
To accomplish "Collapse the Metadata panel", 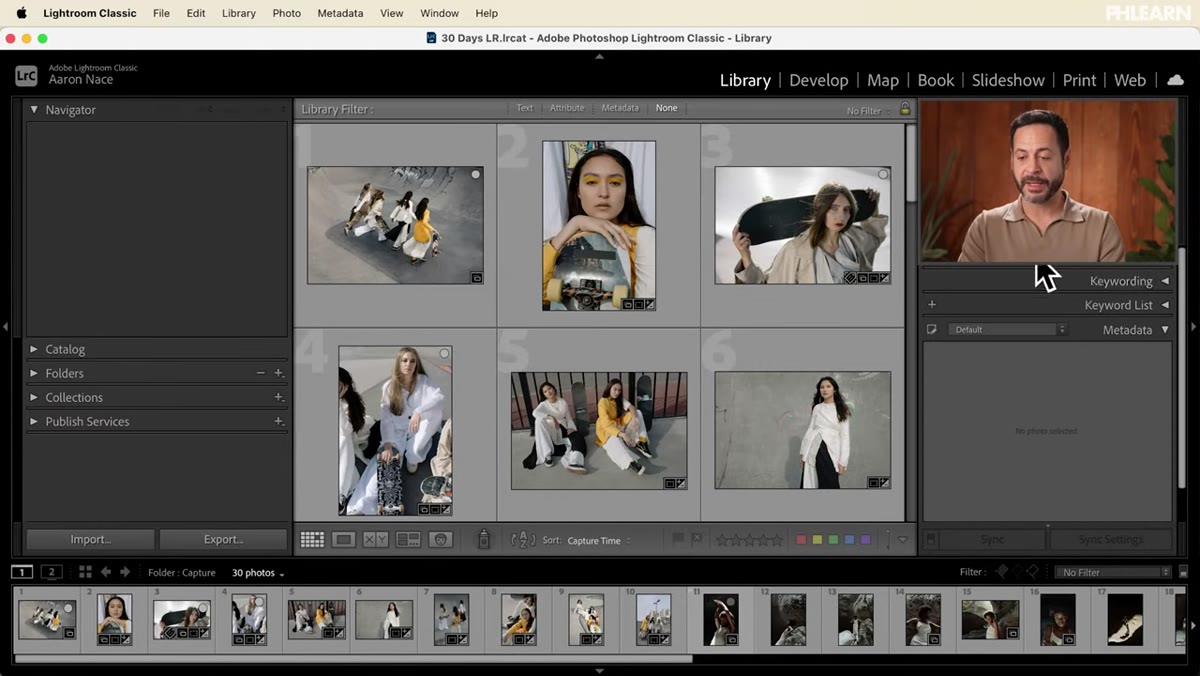I will click(x=1165, y=330).
